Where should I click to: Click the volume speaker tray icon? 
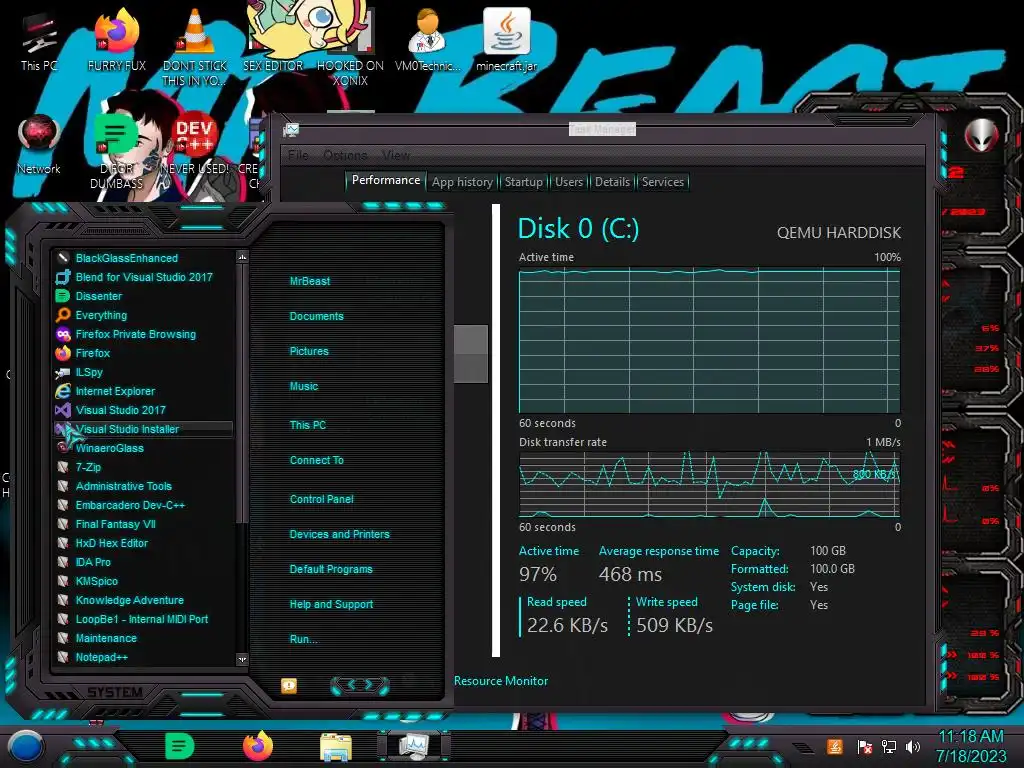click(x=913, y=746)
